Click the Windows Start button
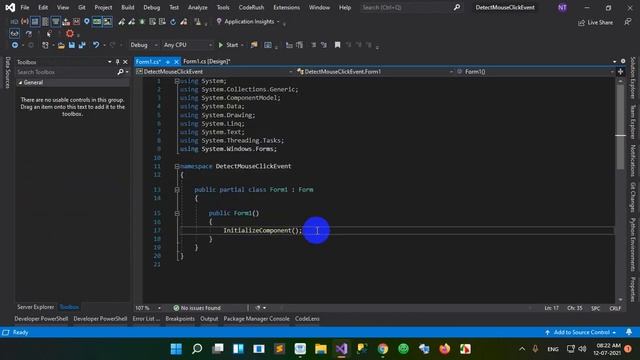This screenshot has width=640, height=360. (176, 349)
